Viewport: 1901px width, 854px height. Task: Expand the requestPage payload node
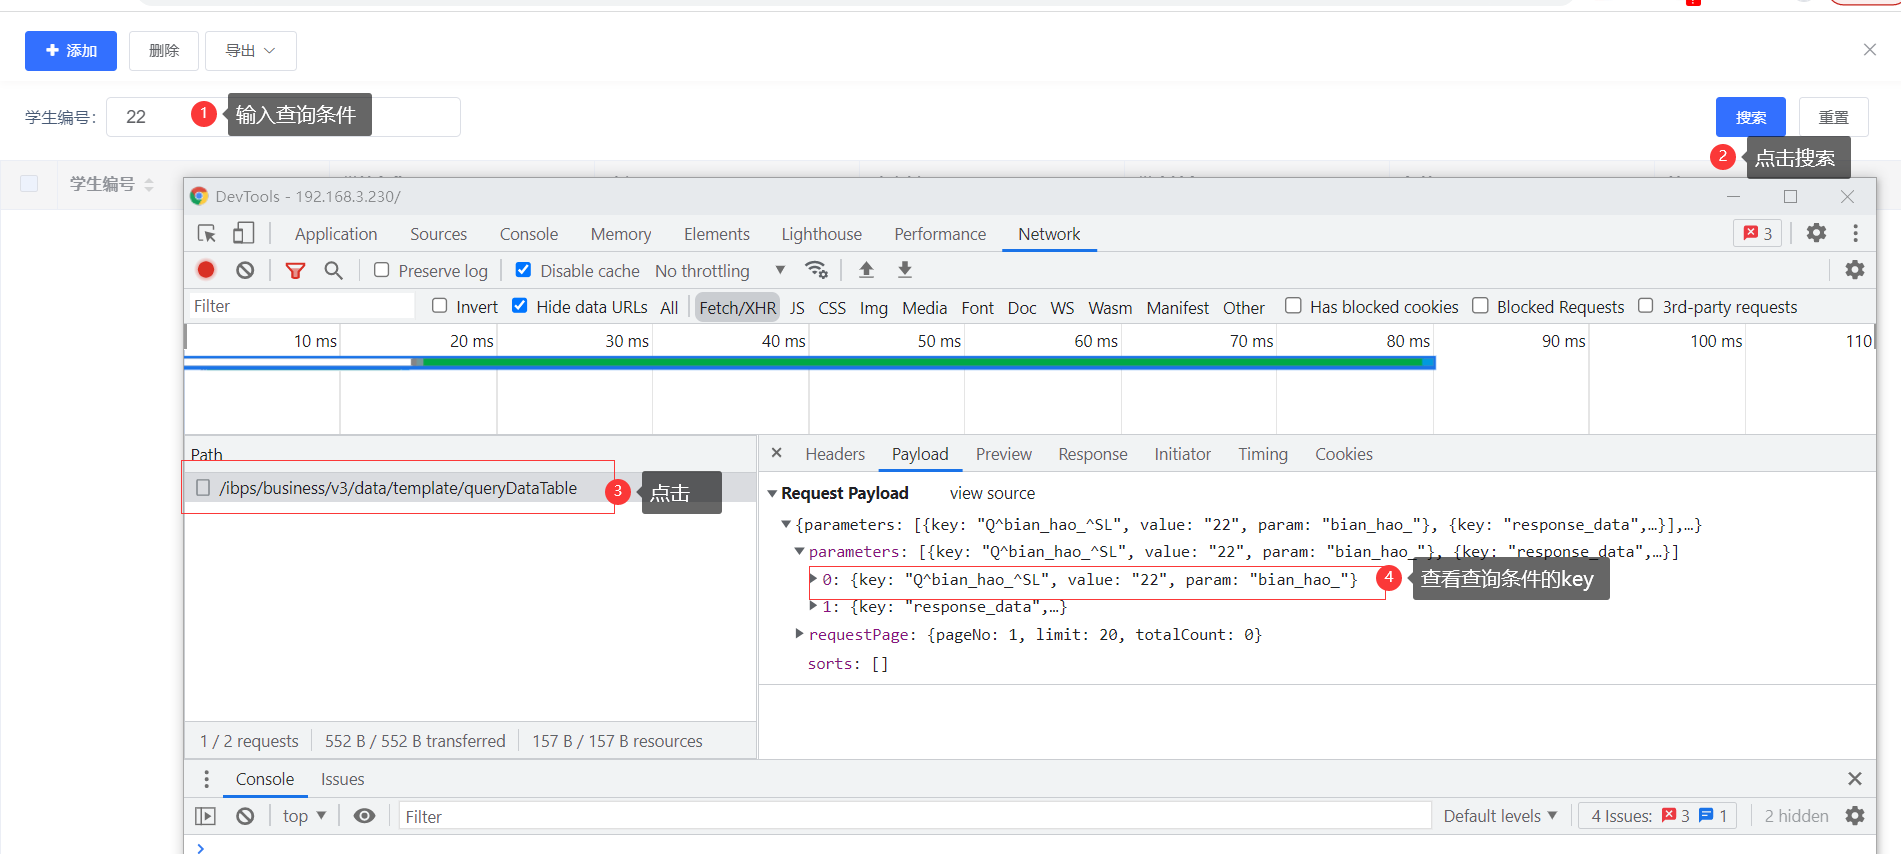tap(799, 634)
